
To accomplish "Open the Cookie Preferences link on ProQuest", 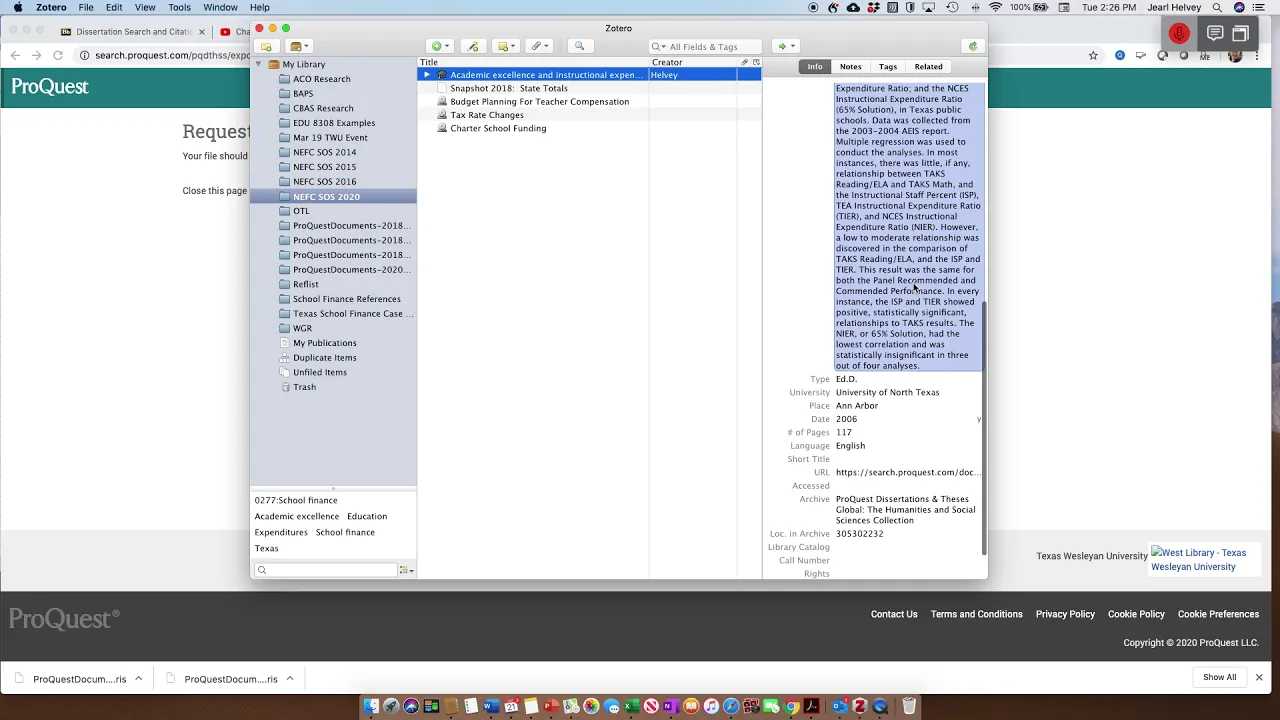I will click(1218, 614).
